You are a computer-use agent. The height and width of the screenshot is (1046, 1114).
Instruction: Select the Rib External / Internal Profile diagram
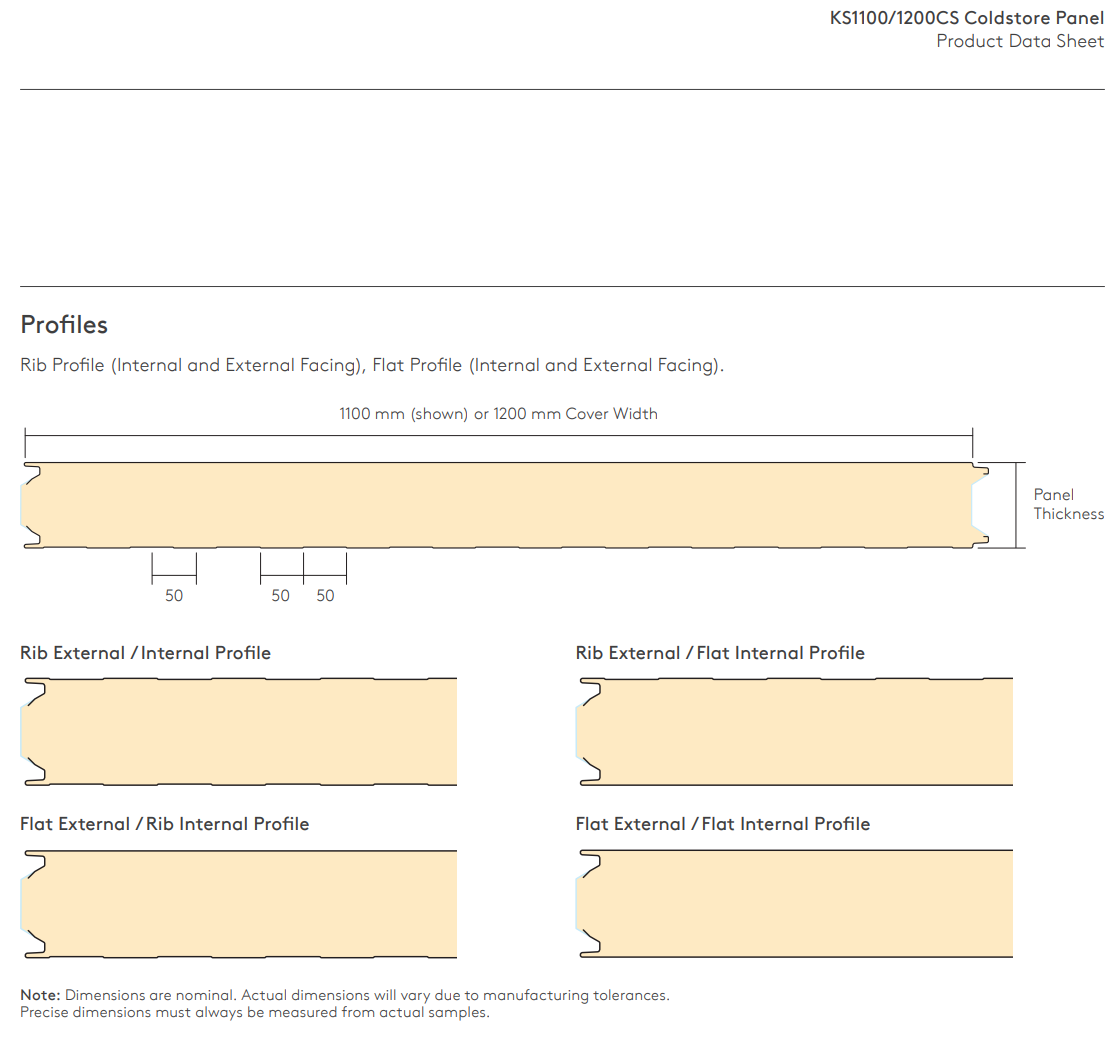coord(240,730)
